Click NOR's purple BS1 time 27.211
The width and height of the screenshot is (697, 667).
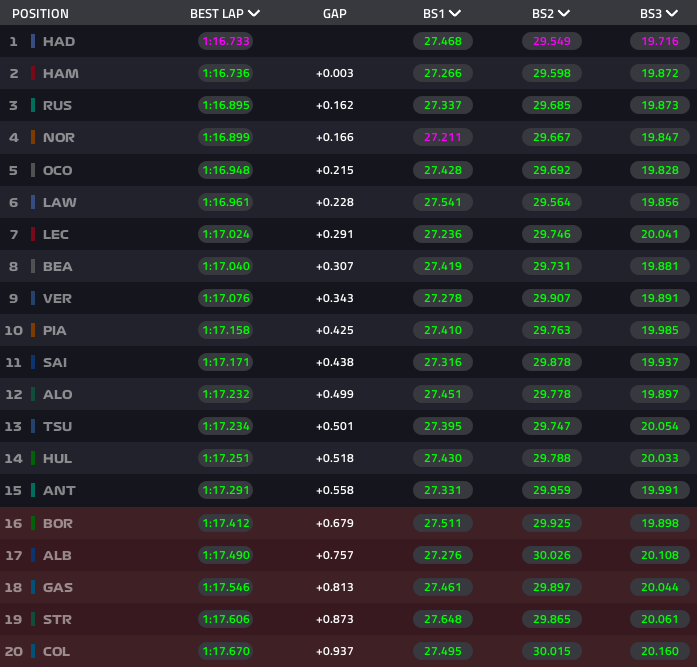(443, 137)
